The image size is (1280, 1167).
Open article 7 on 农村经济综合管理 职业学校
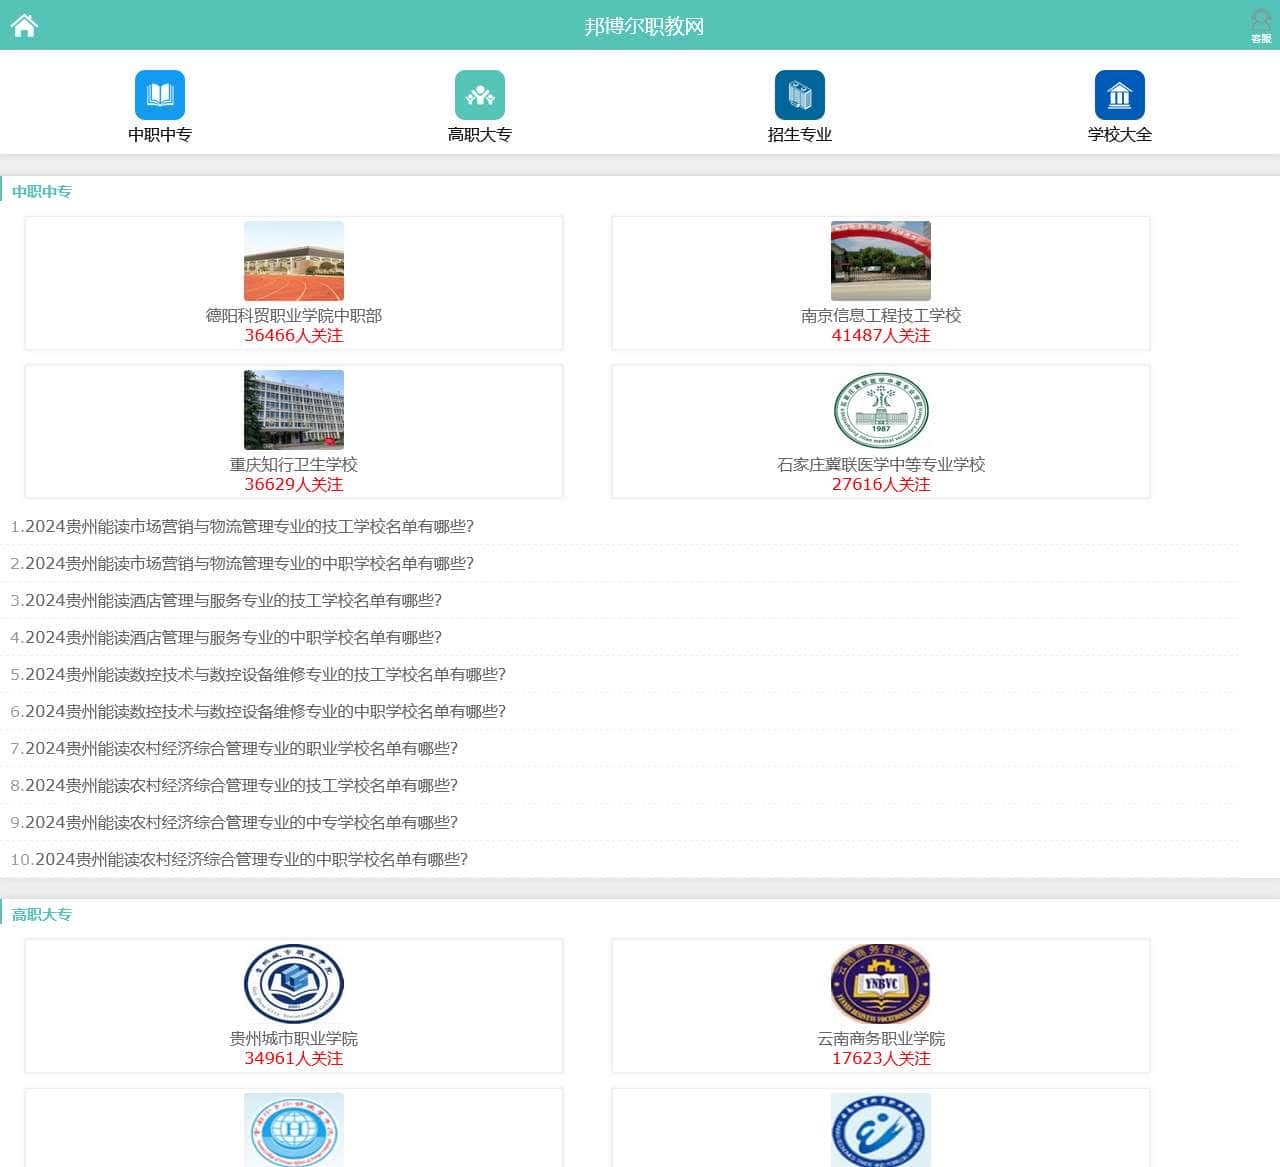coord(241,749)
